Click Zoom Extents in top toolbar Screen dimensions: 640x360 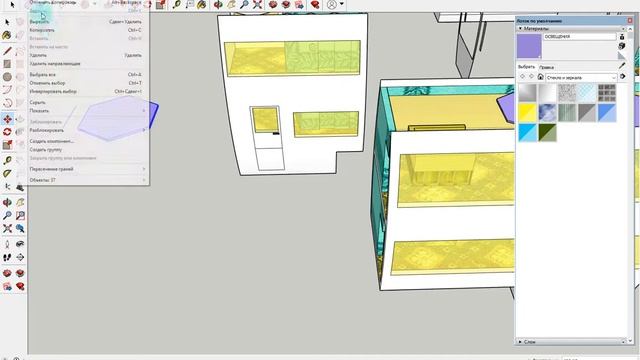click(x=257, y=5)
